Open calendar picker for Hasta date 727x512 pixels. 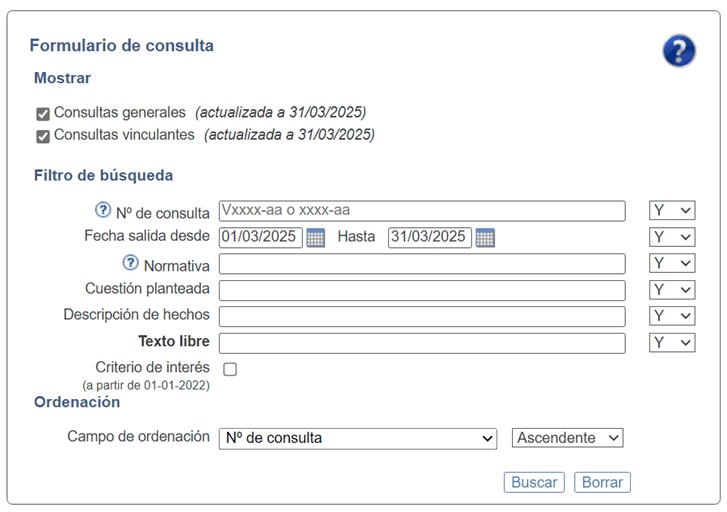[x=485, y=238]
